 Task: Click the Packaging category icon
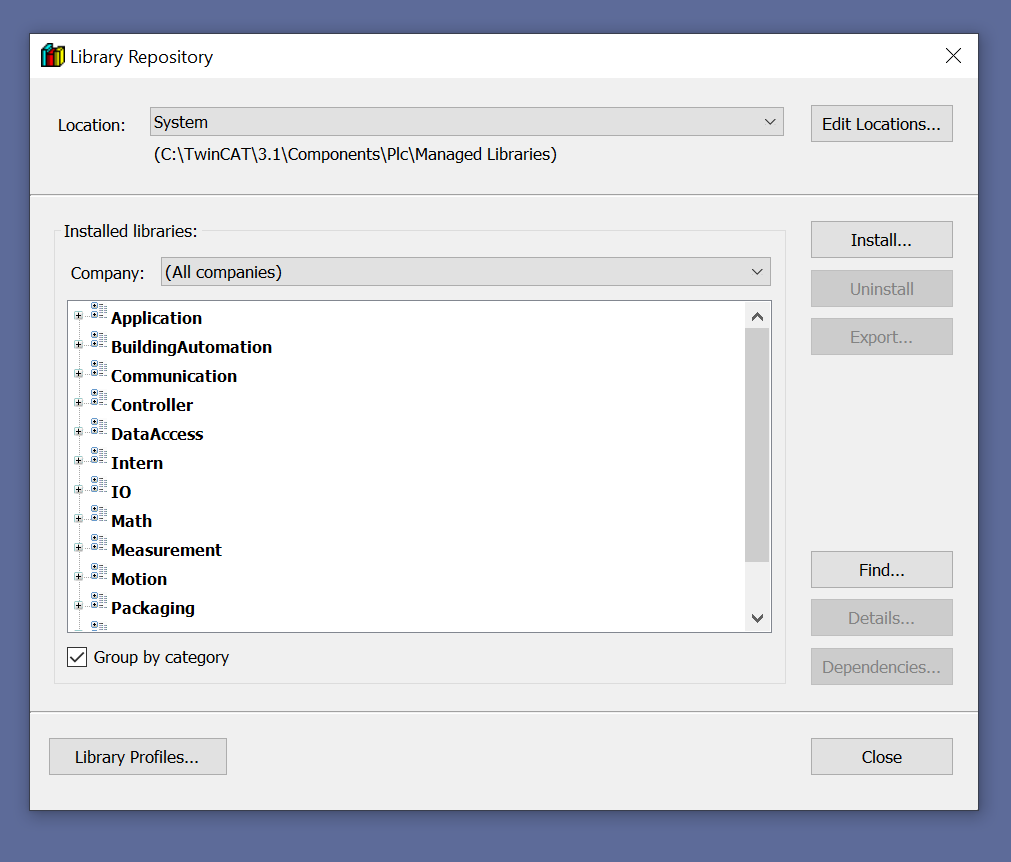99,601
